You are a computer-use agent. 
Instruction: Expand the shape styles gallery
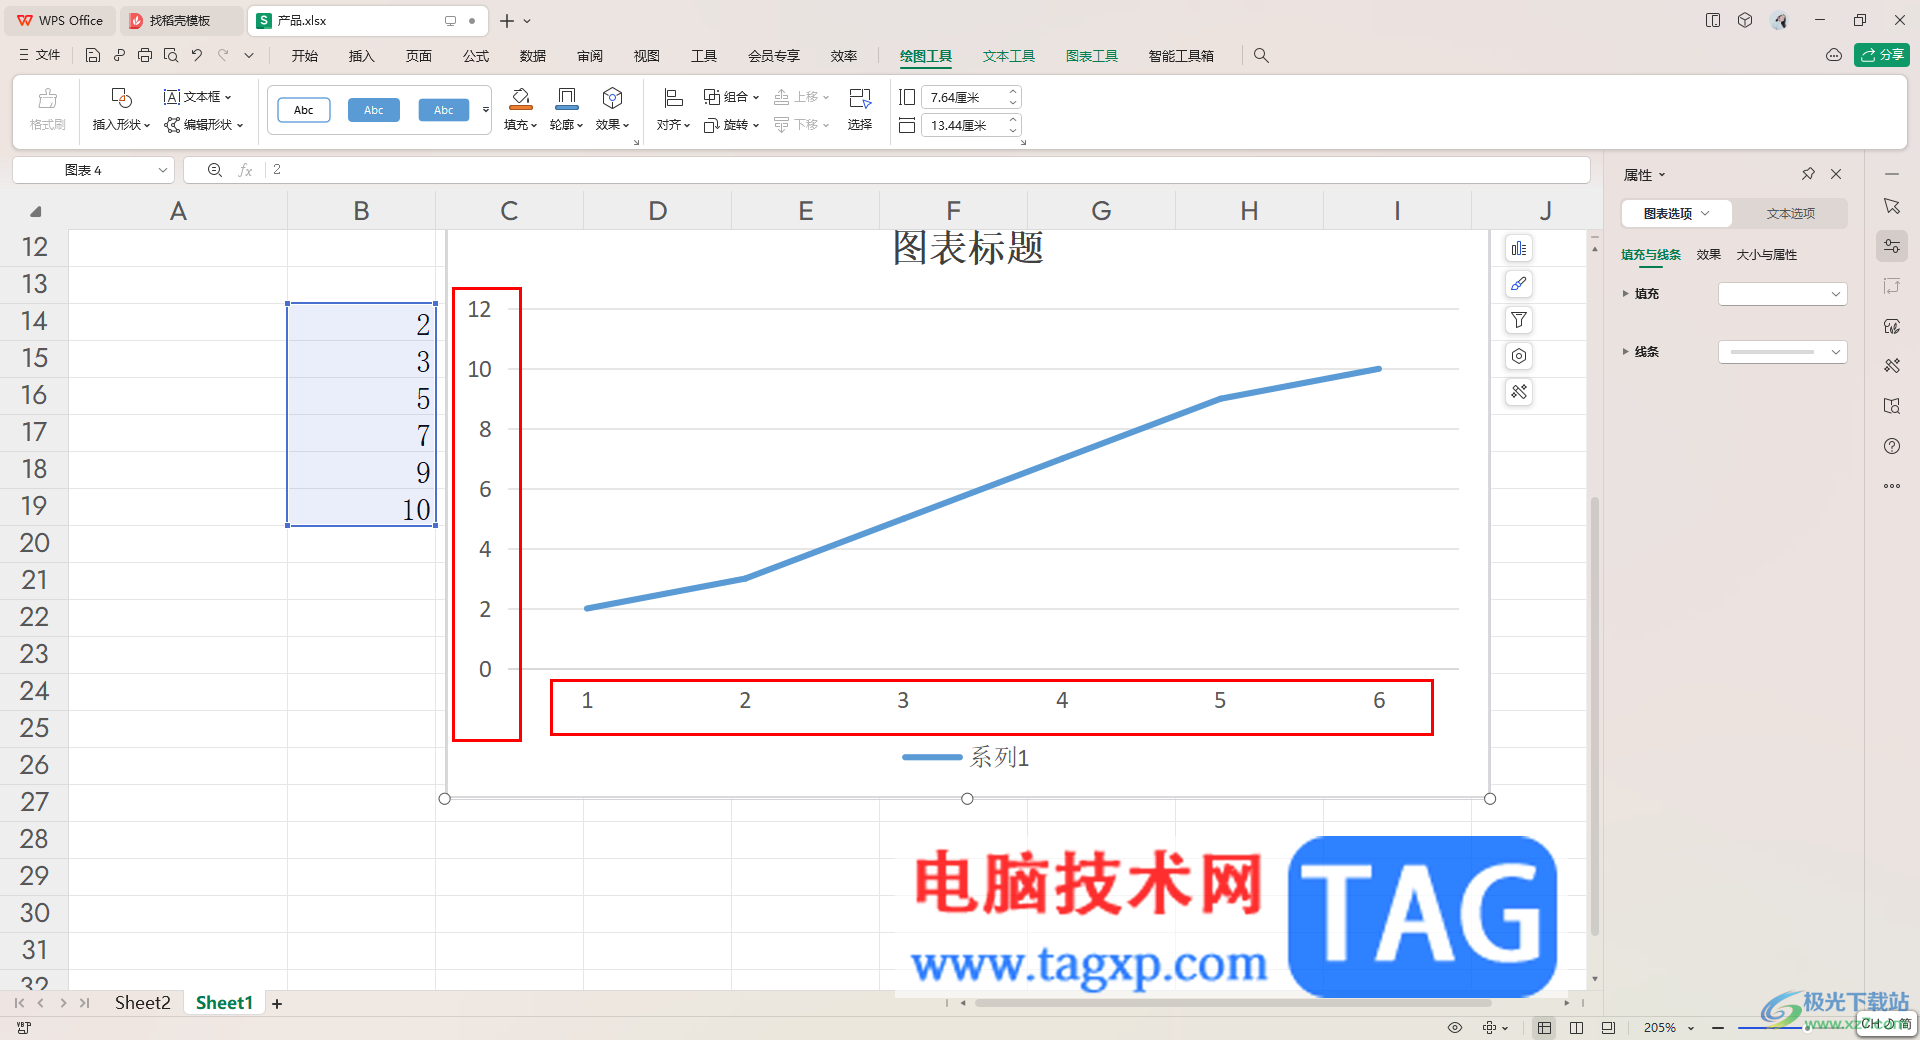tap(486, 110)
